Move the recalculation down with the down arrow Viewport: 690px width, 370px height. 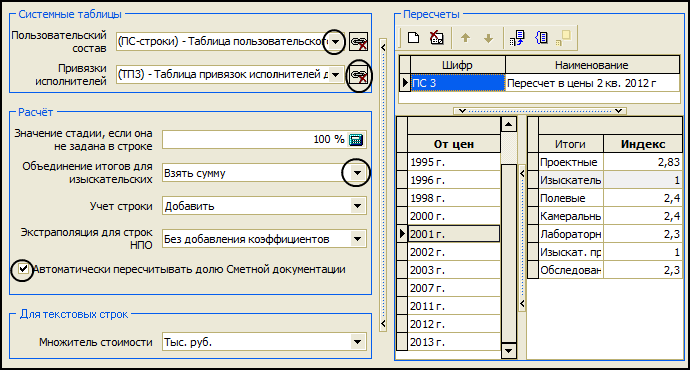[x=488, y=38]
